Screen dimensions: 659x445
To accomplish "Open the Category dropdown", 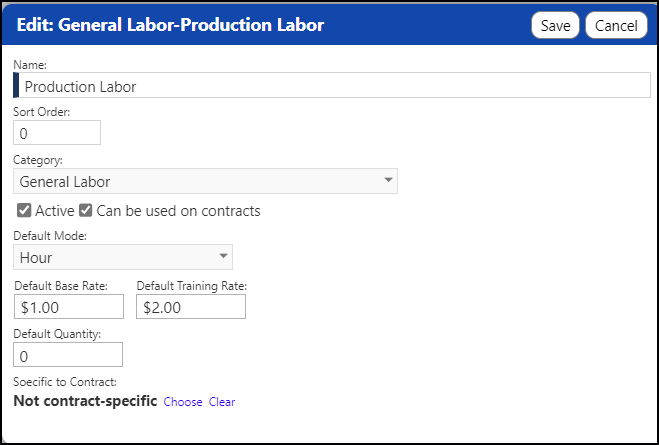I will (x=205, y=181).
